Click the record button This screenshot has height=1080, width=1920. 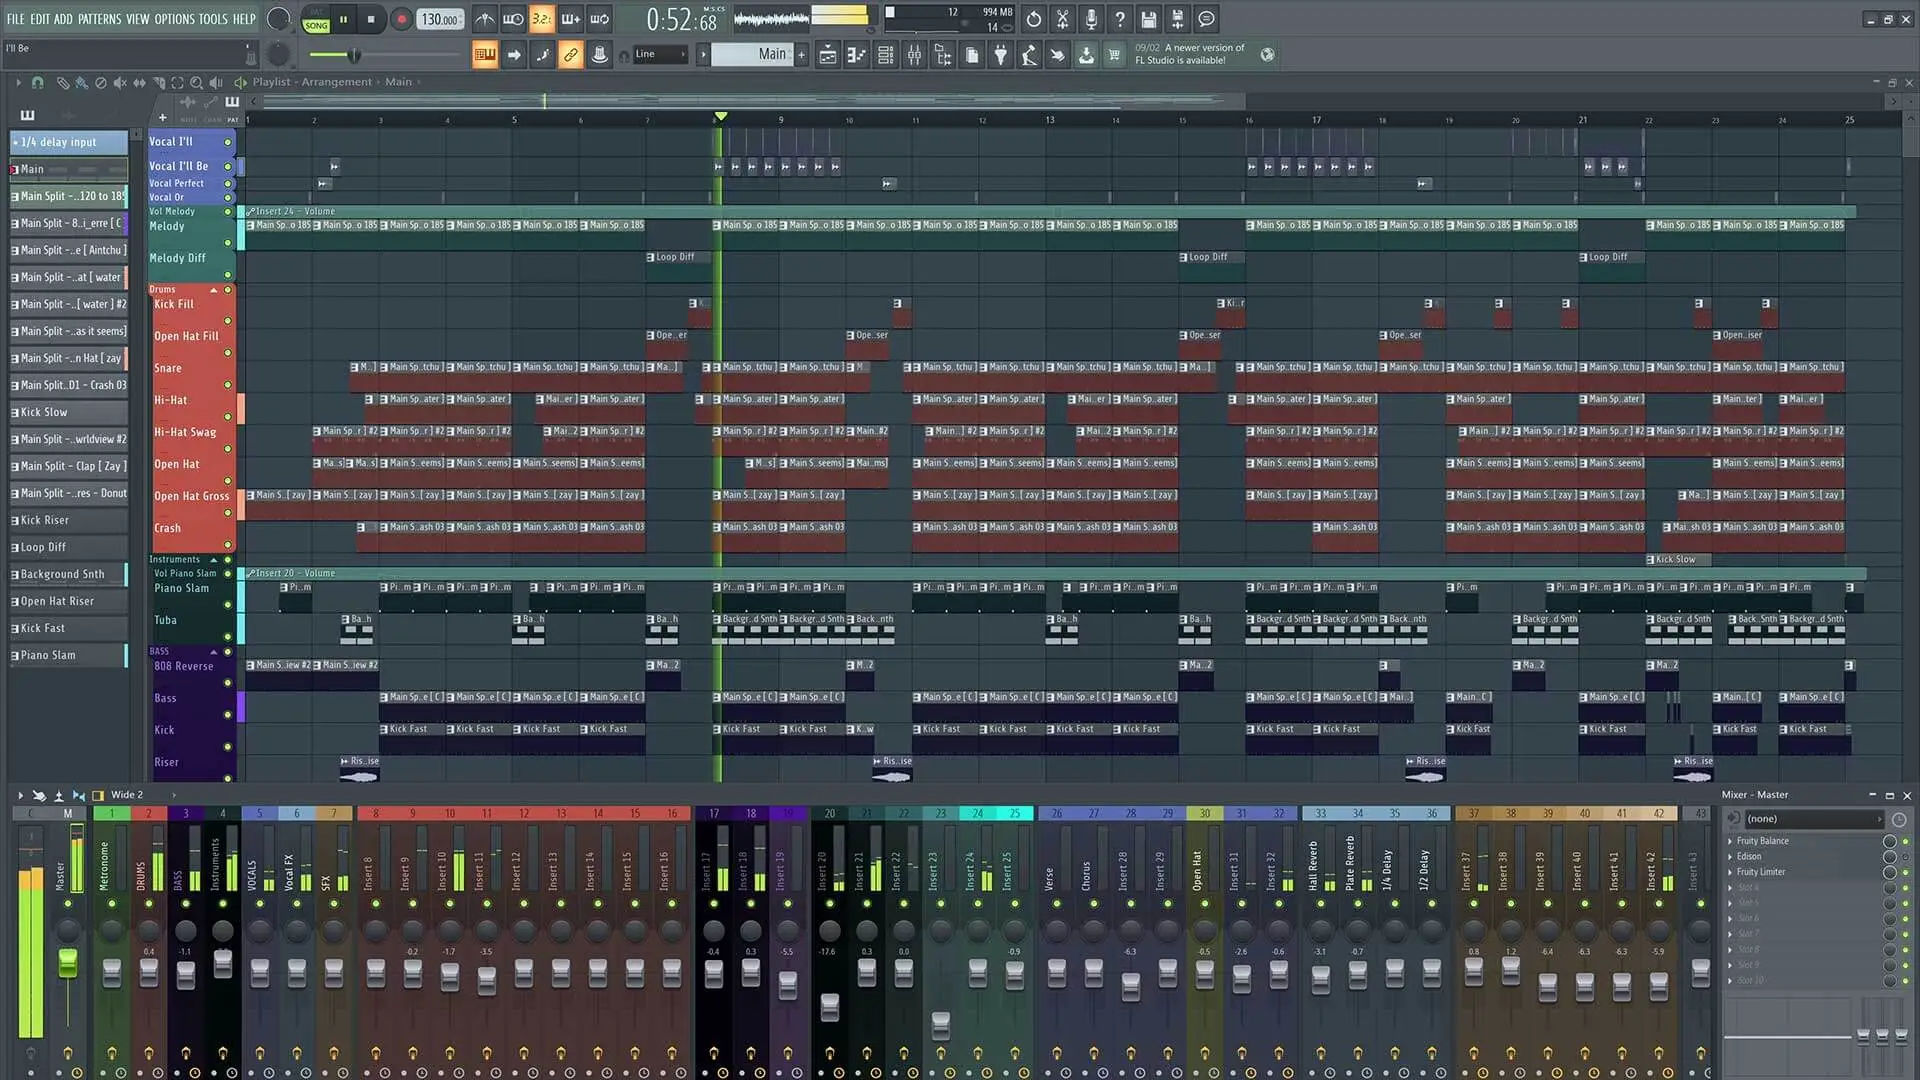click(401, 19)
